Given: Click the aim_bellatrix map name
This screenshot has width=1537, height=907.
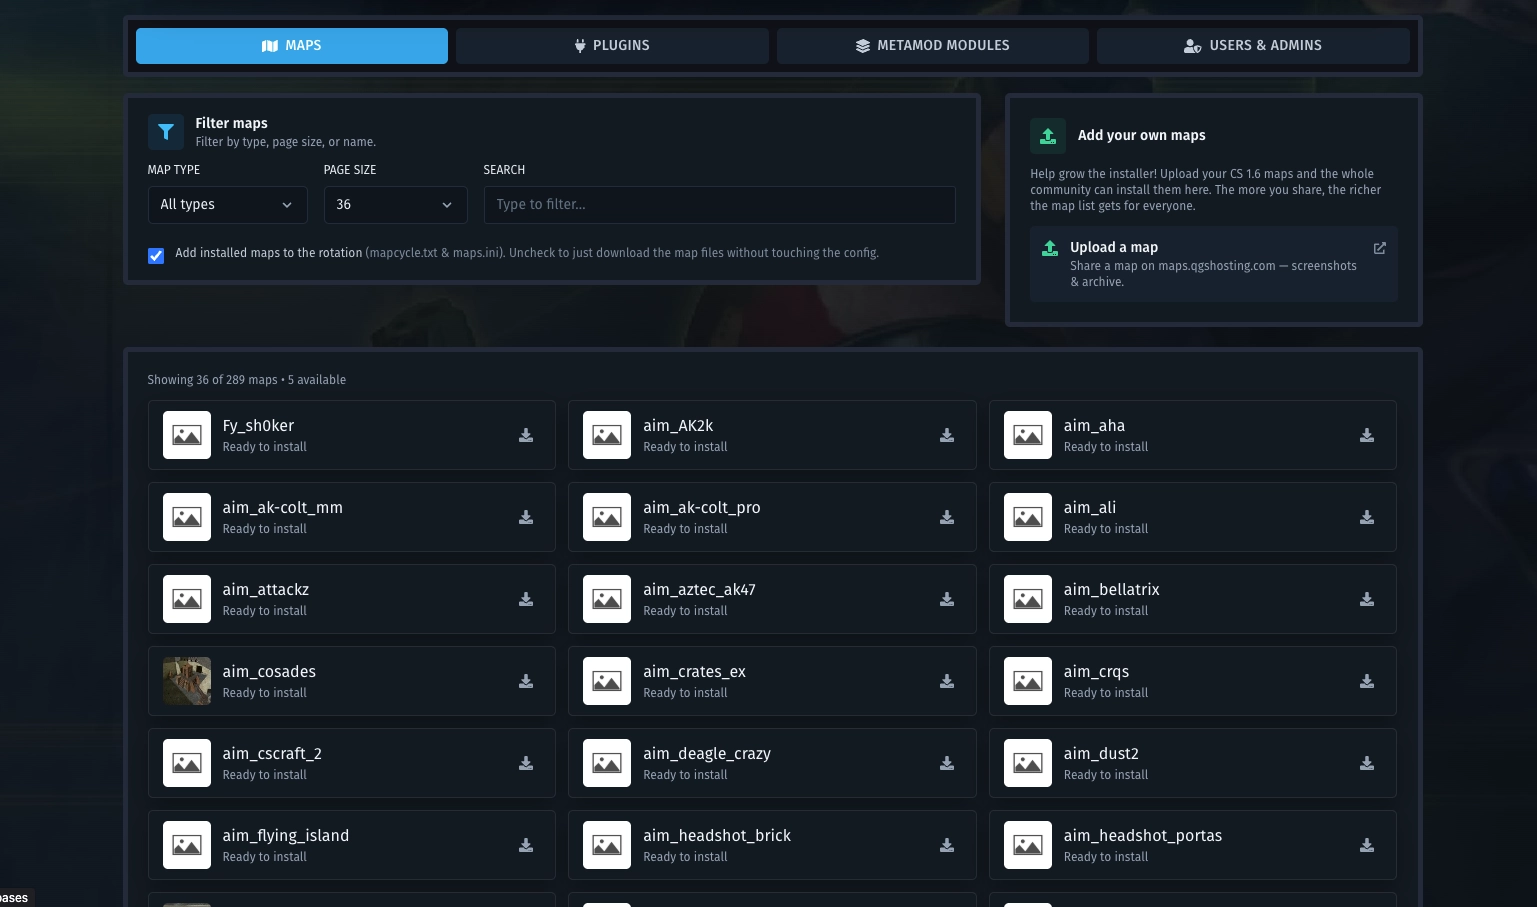Looking at the screenshot, I should pyautogui.click(x=1112, y=589).
